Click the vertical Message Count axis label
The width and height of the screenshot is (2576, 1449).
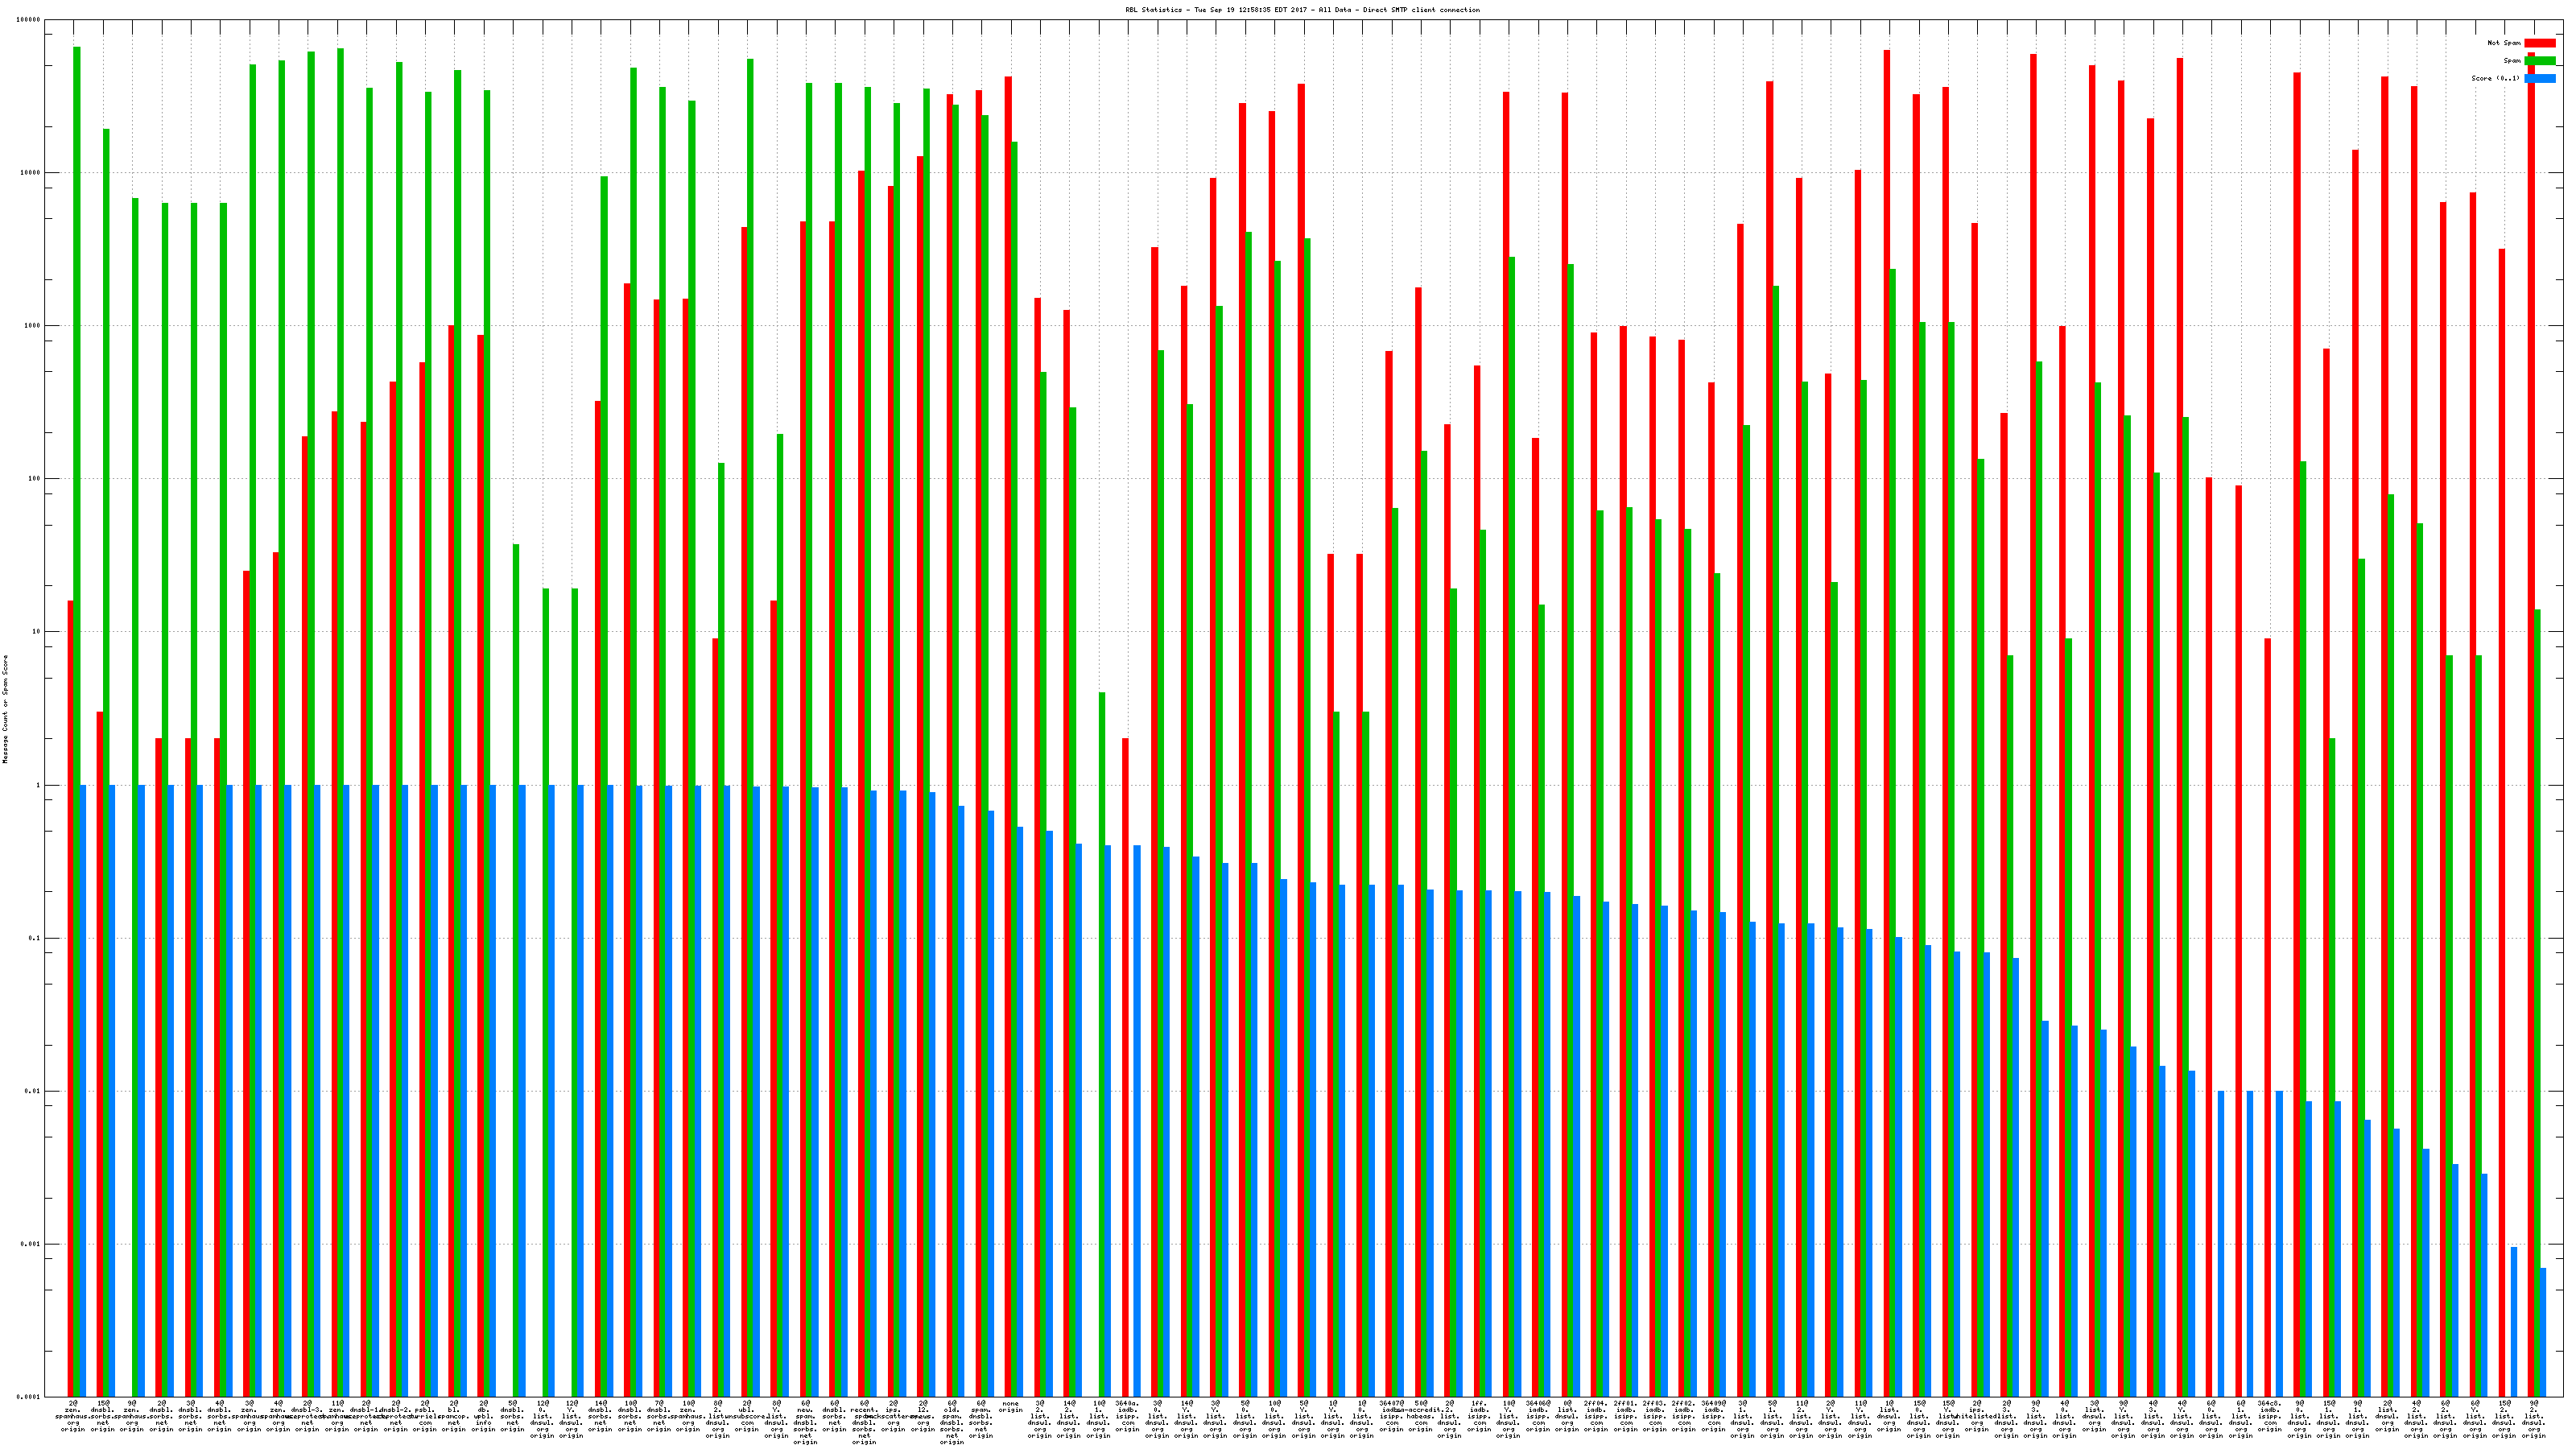point(5,709)
